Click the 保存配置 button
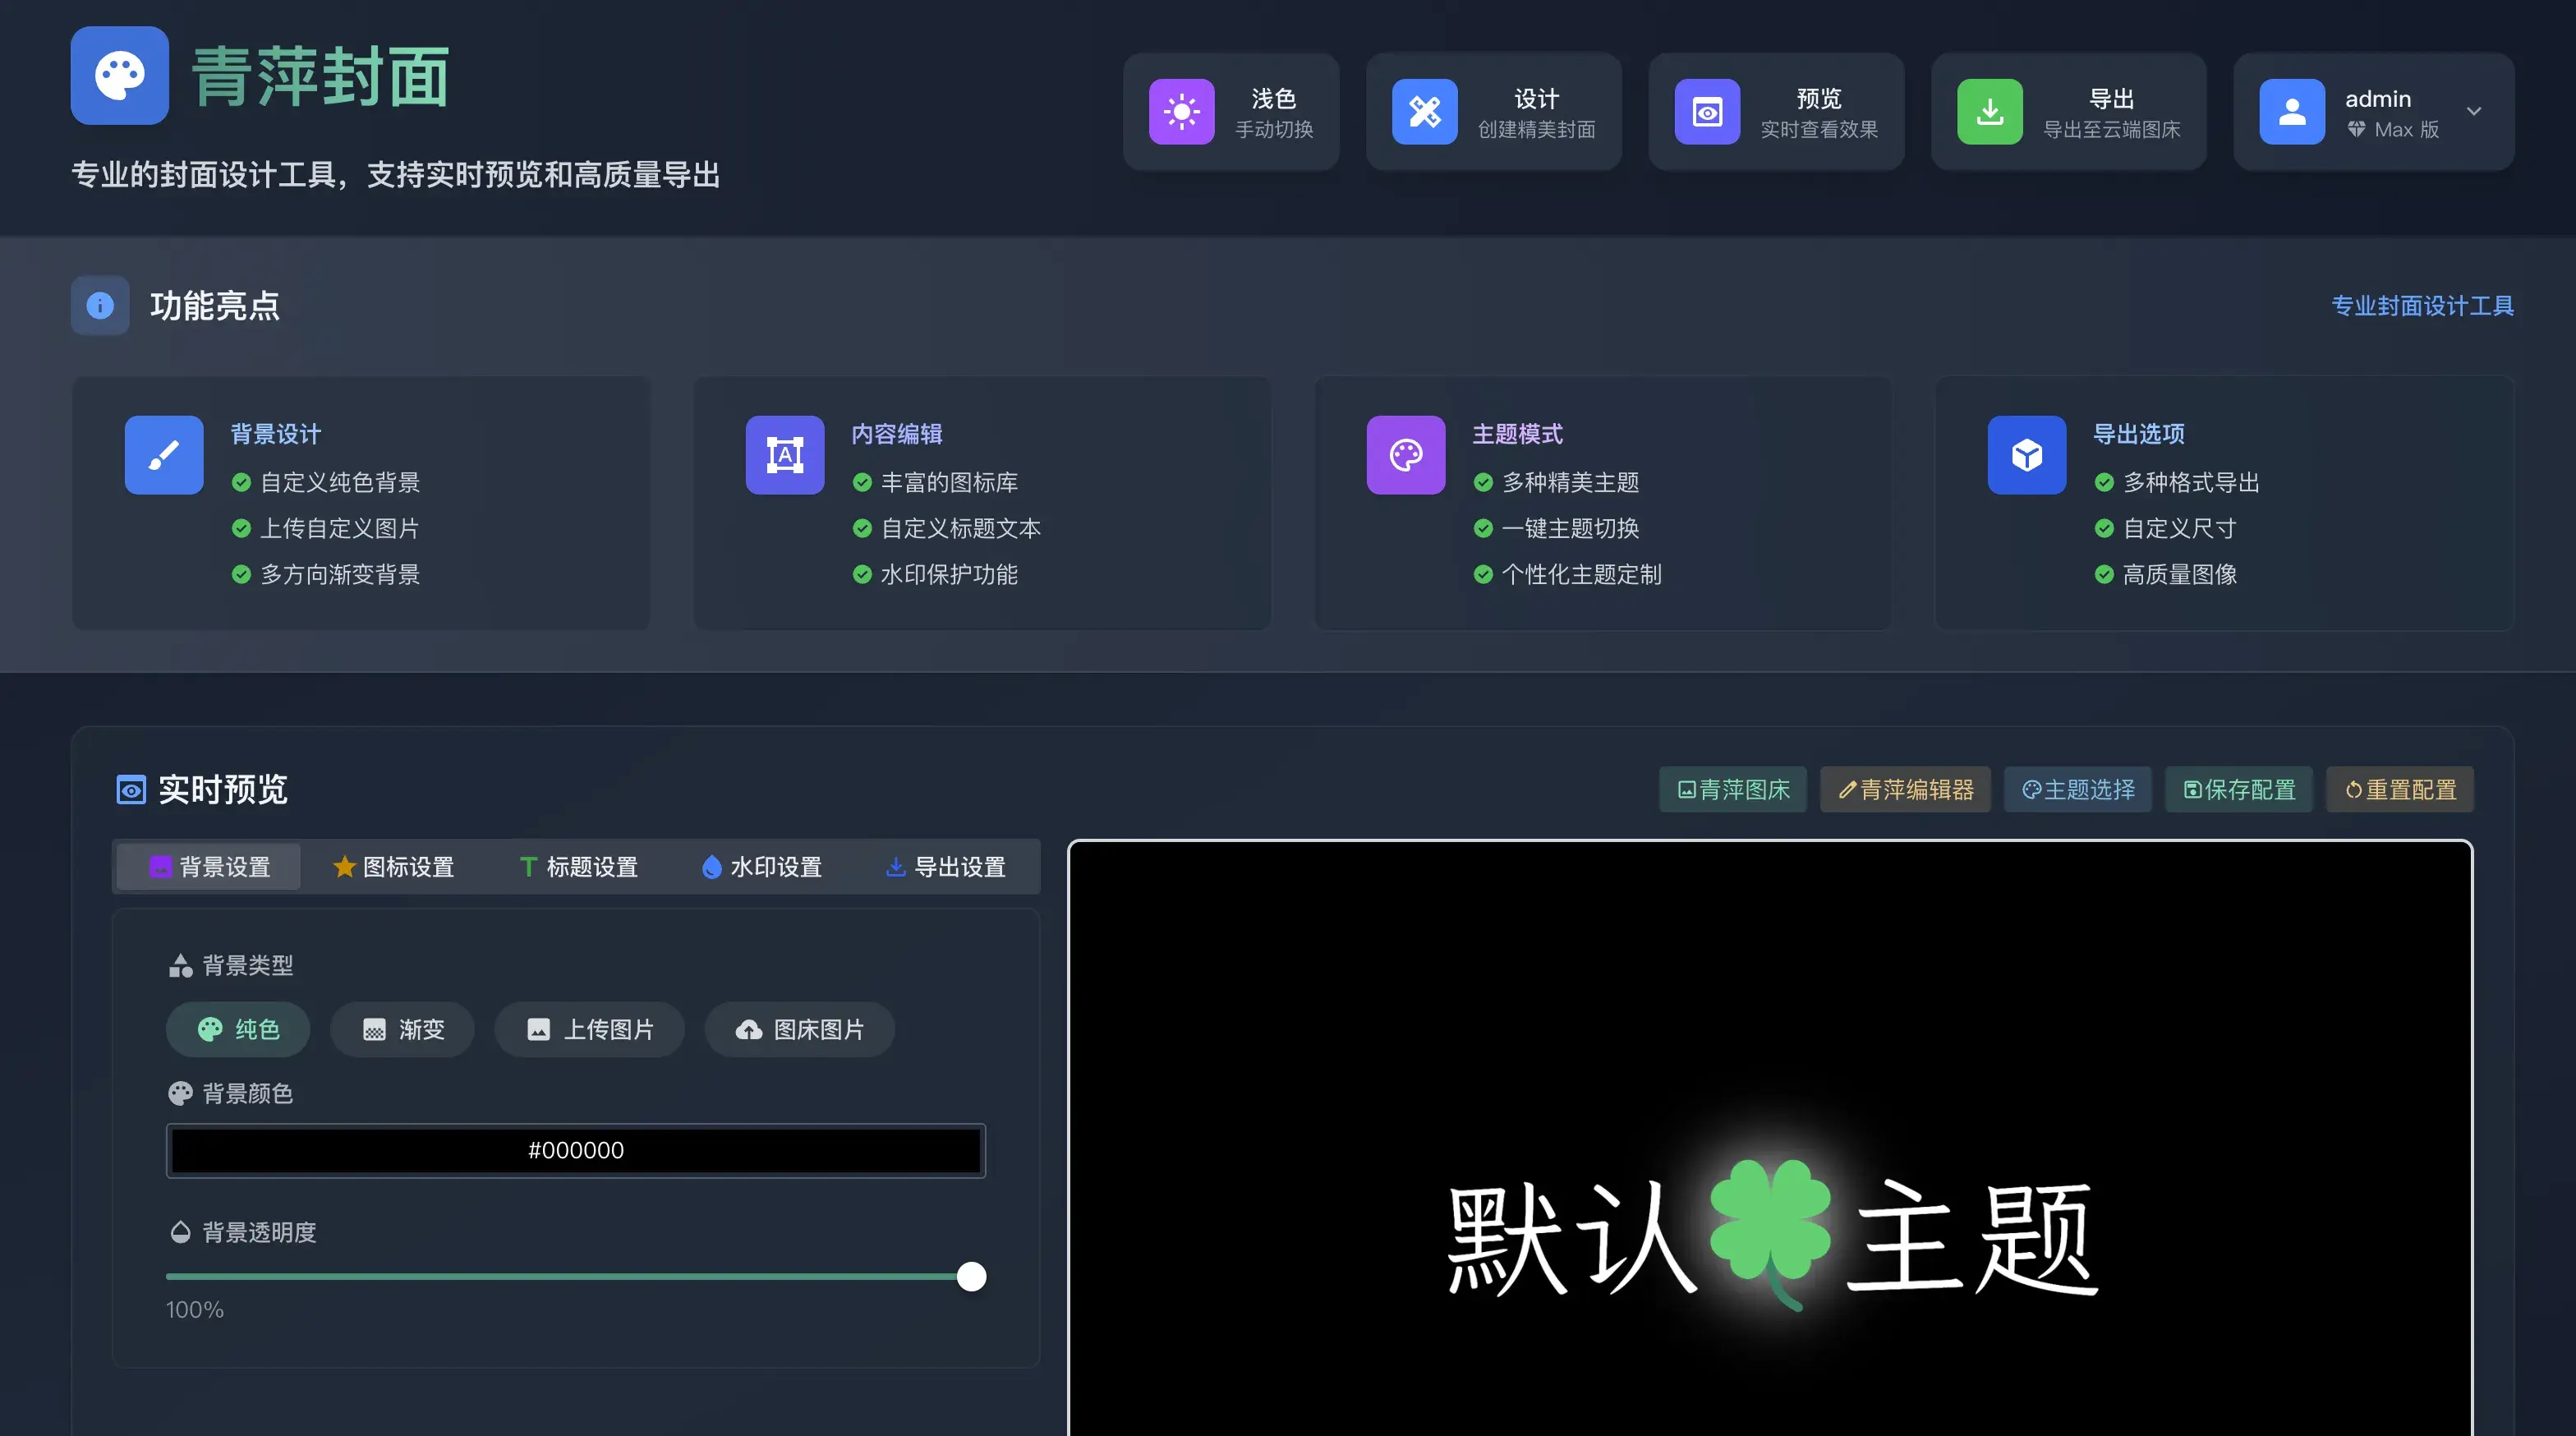 [2238, 789]
